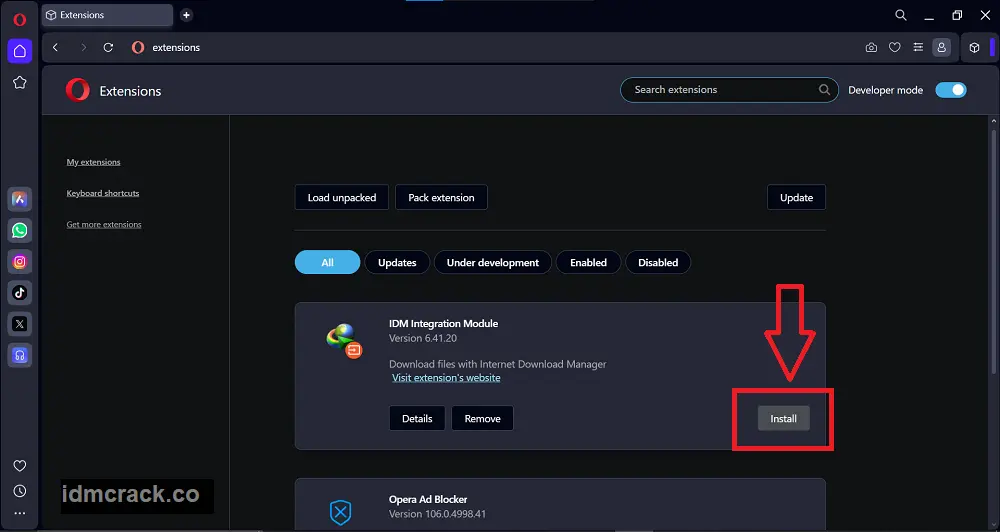Click the Update button
This screenshot has height=532, width=1000.
tap(797, 197)
